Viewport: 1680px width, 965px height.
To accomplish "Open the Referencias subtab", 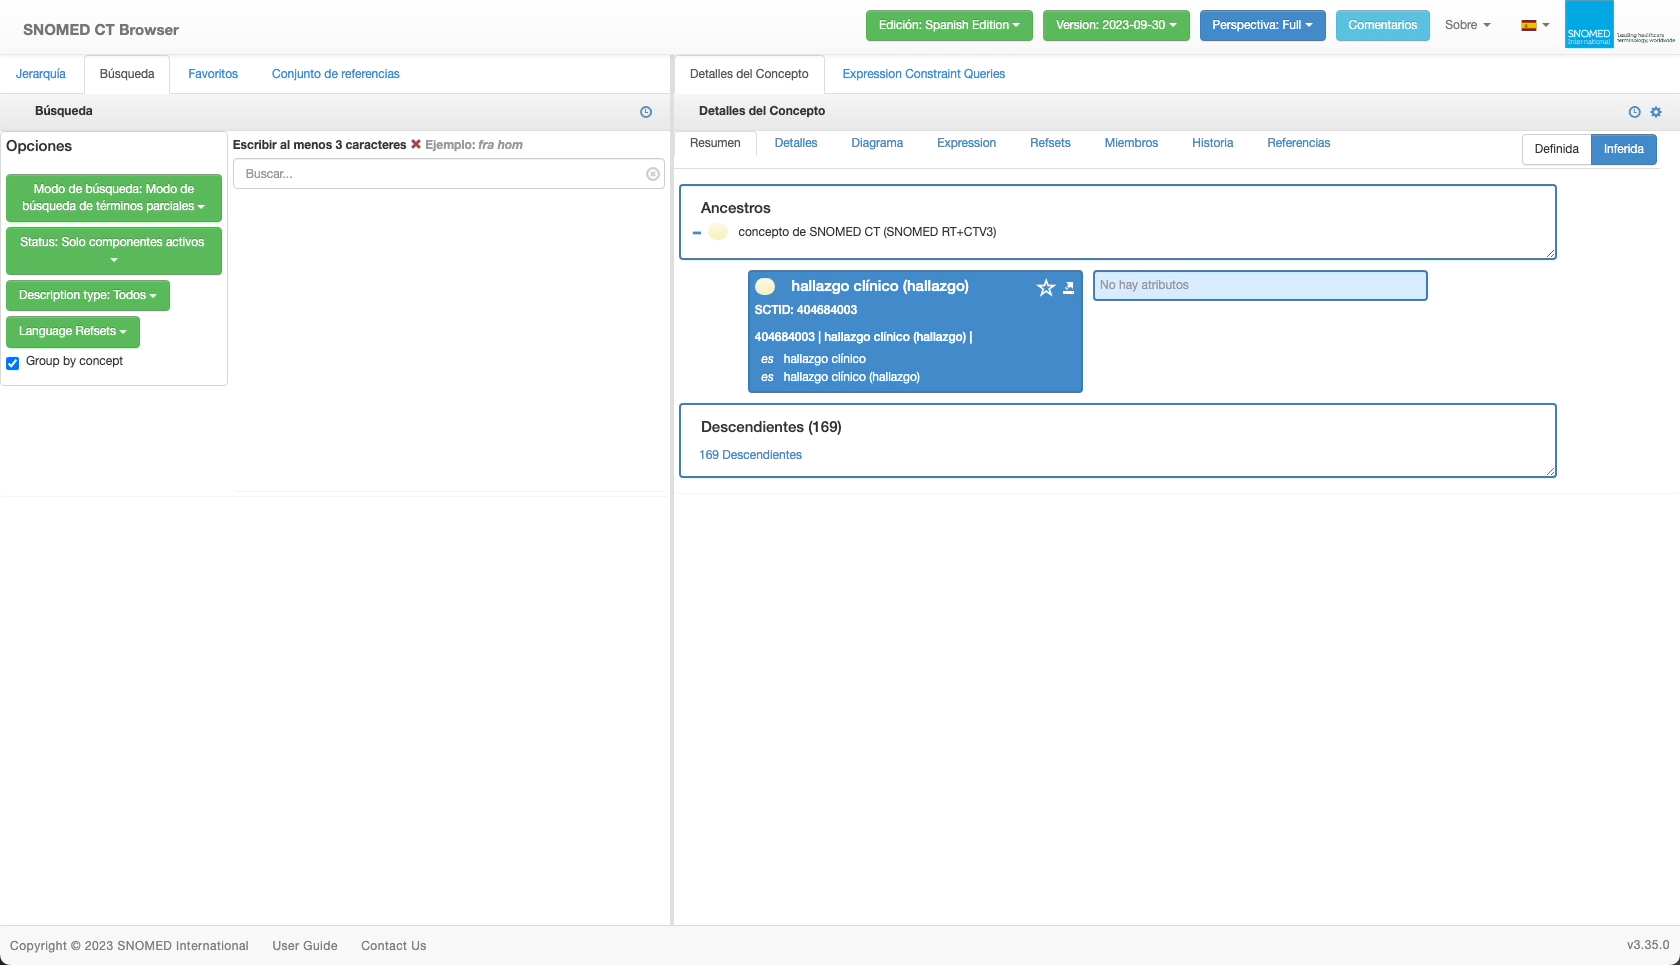I will [1298, 143].
